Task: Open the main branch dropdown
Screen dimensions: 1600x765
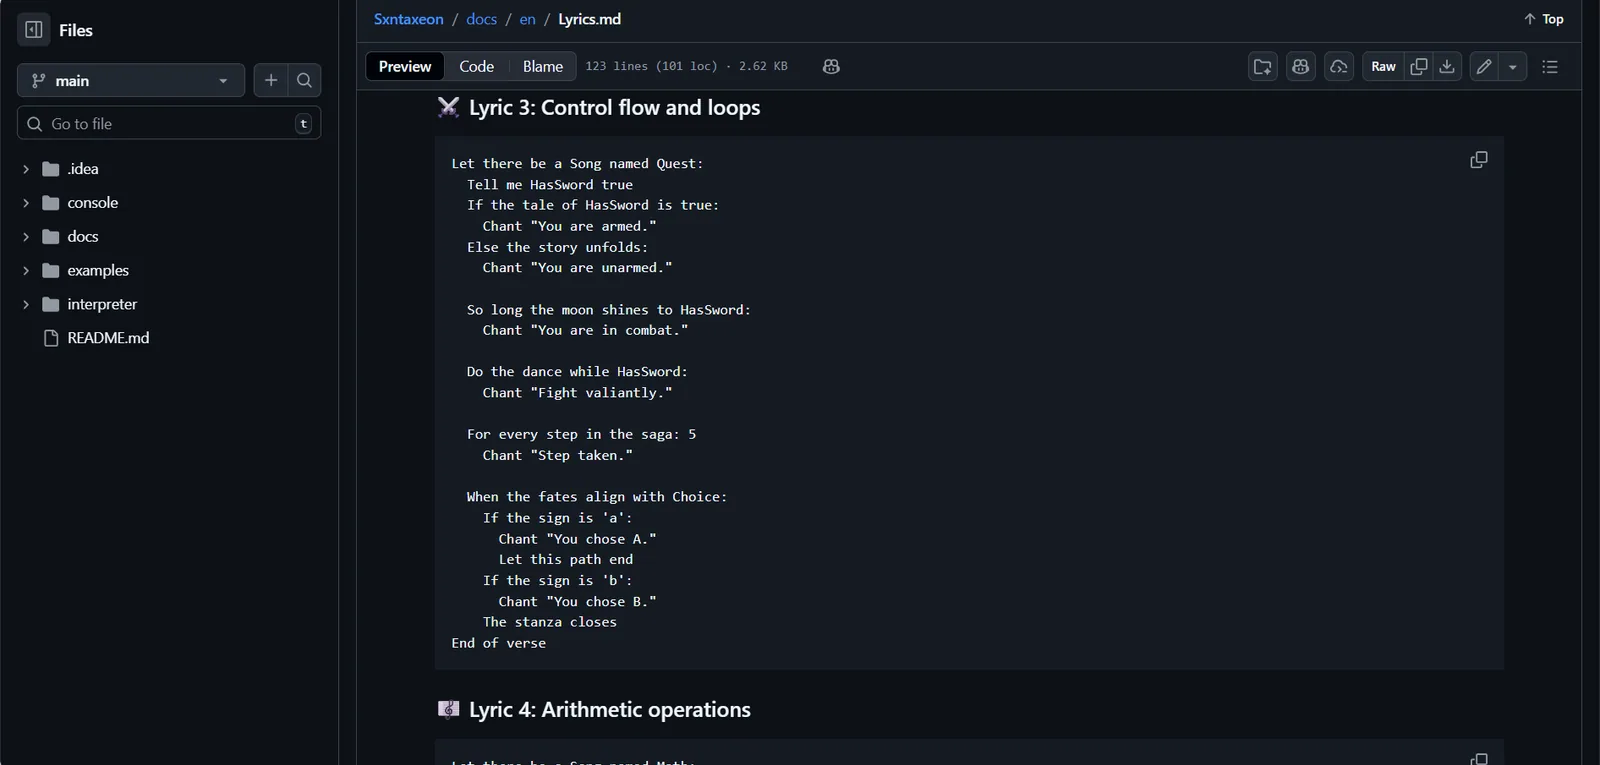Action: [x=131, y=81]
